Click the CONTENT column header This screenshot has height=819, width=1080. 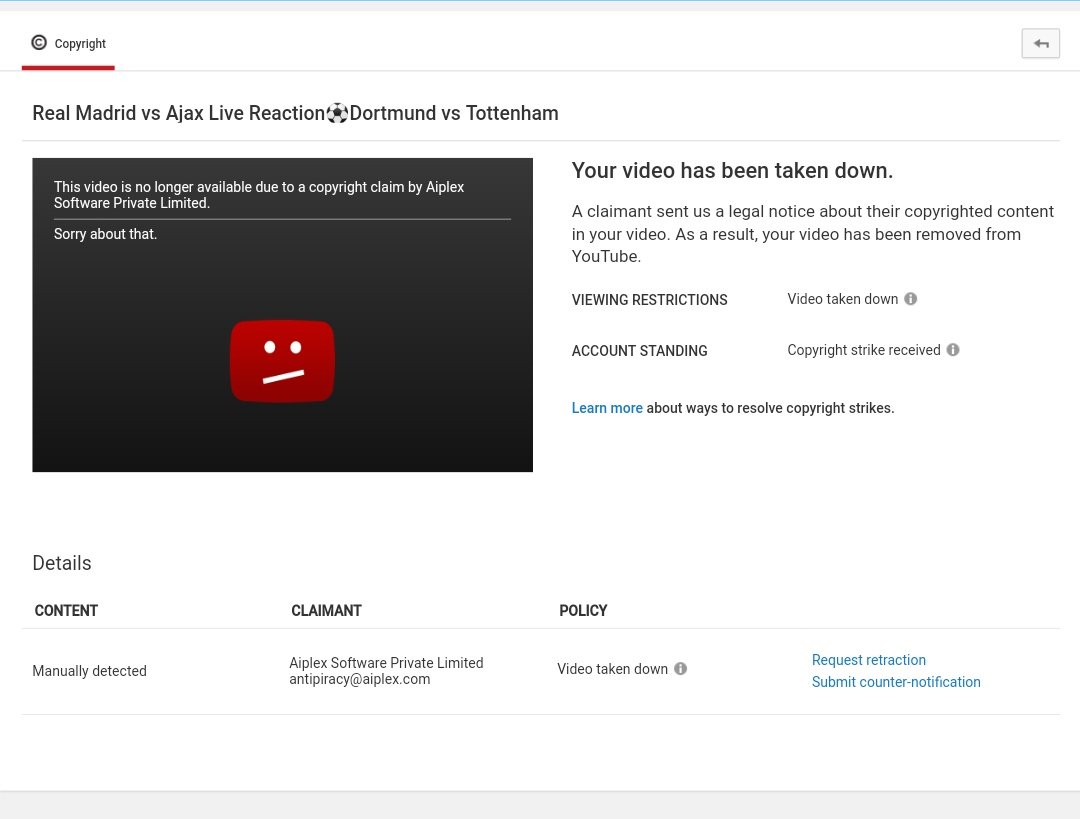(x=66, y=610)
